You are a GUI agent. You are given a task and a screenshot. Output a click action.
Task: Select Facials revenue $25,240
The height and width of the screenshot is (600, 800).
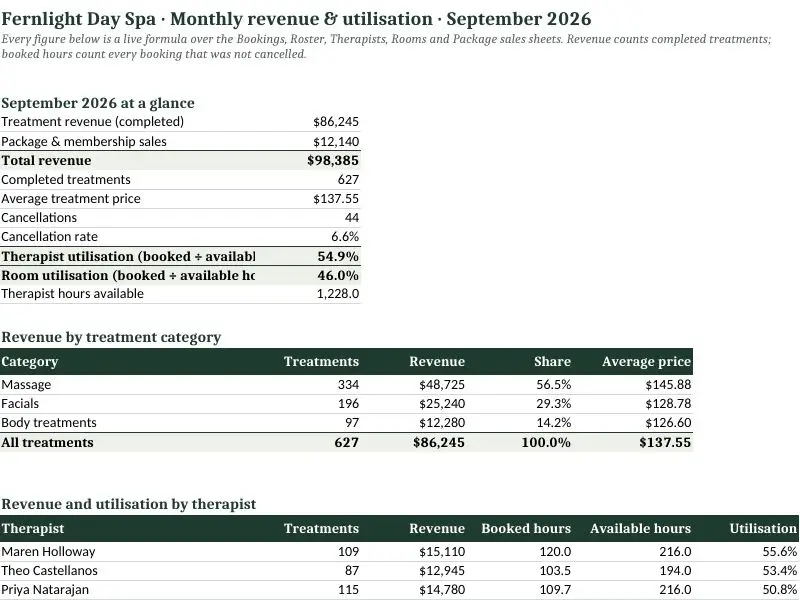[x=442, y=404]
